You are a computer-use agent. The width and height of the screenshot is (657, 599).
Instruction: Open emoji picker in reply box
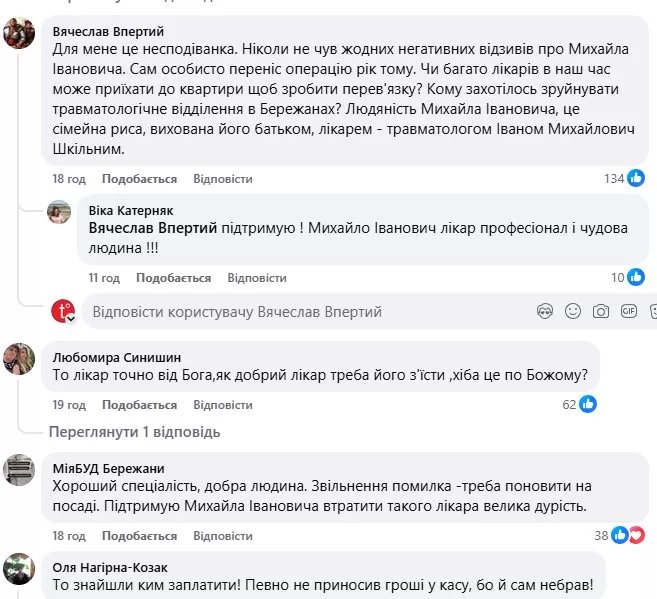[x=573, y=312]
